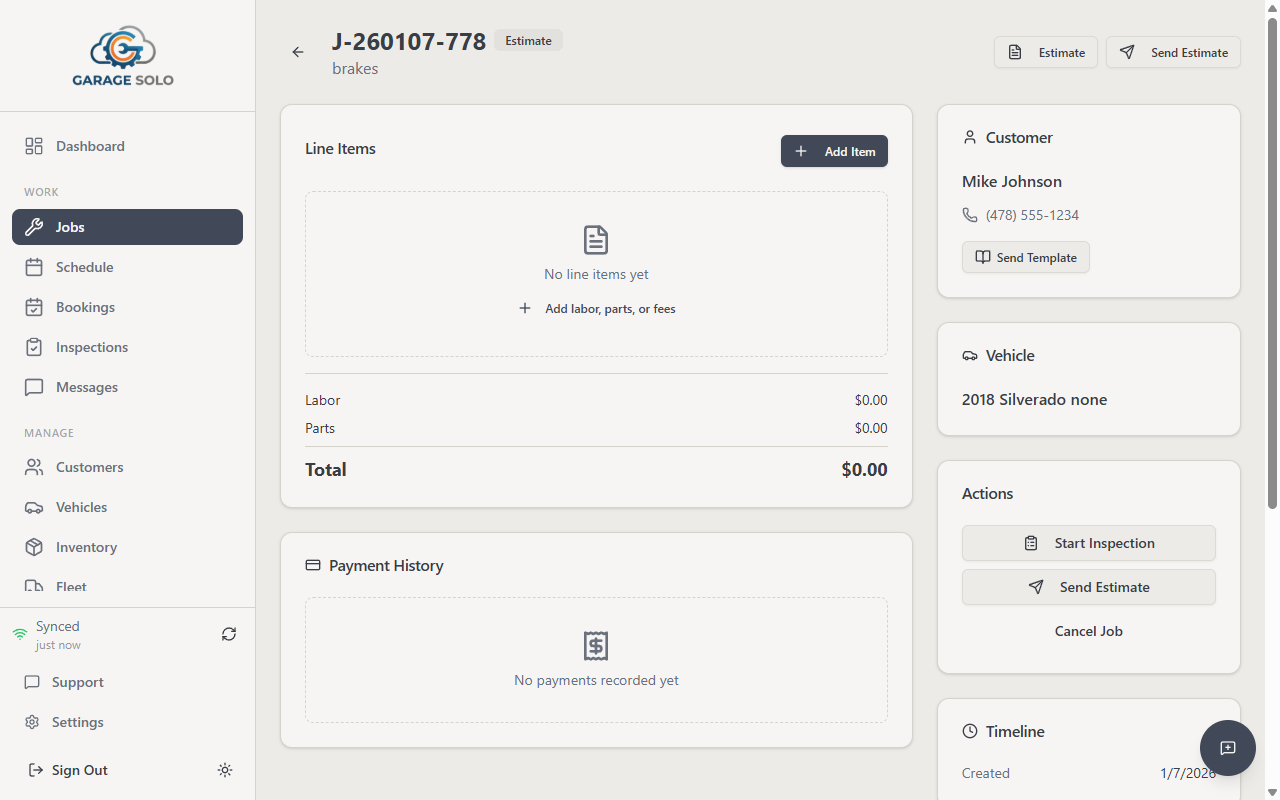Image resolution: width=1280 pixels, height=800 pixels.
Task: Open the Schedule page
Action: coord(127,267)
